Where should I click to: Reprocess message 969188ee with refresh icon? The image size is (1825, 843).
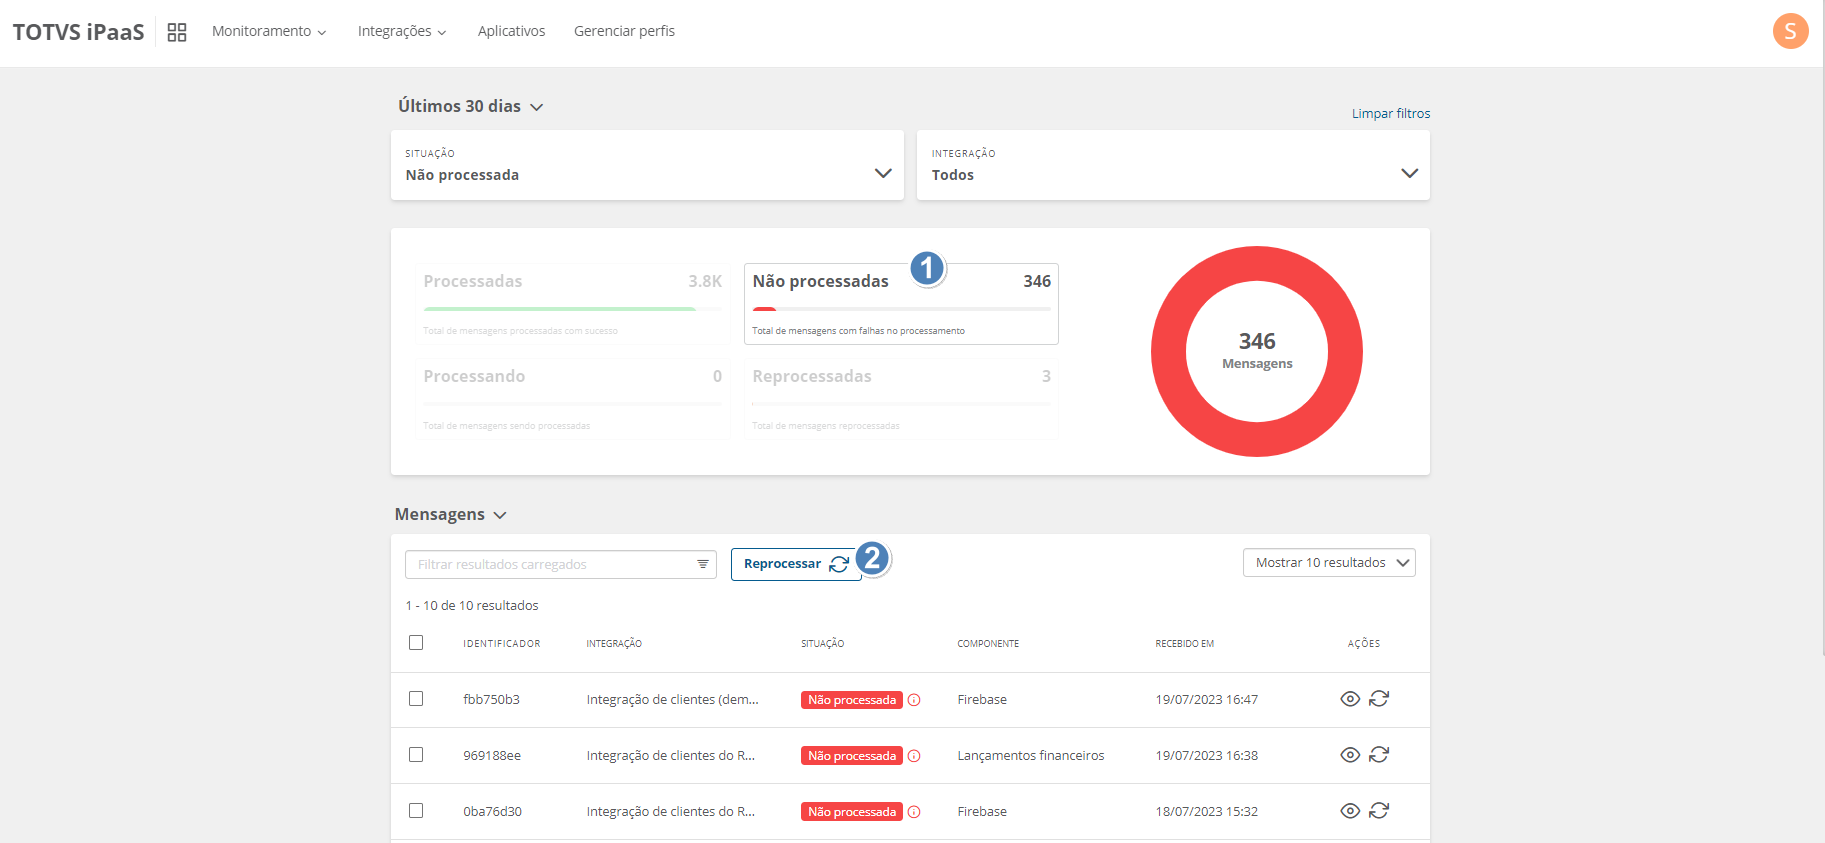1379,755
